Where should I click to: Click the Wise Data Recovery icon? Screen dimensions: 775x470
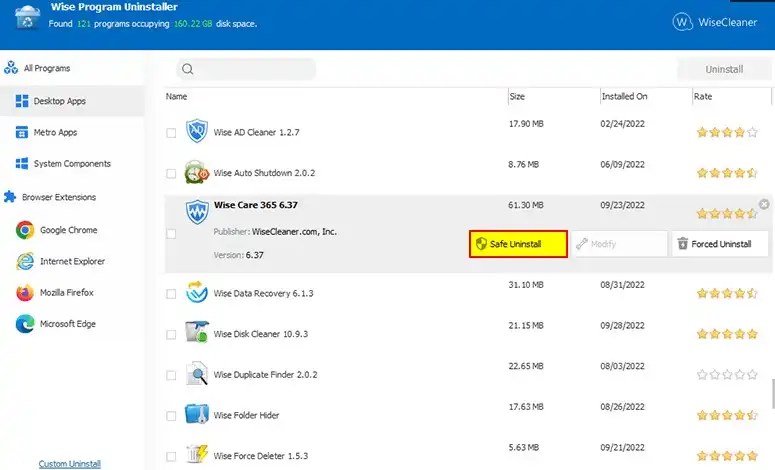(x=197, y=292)
